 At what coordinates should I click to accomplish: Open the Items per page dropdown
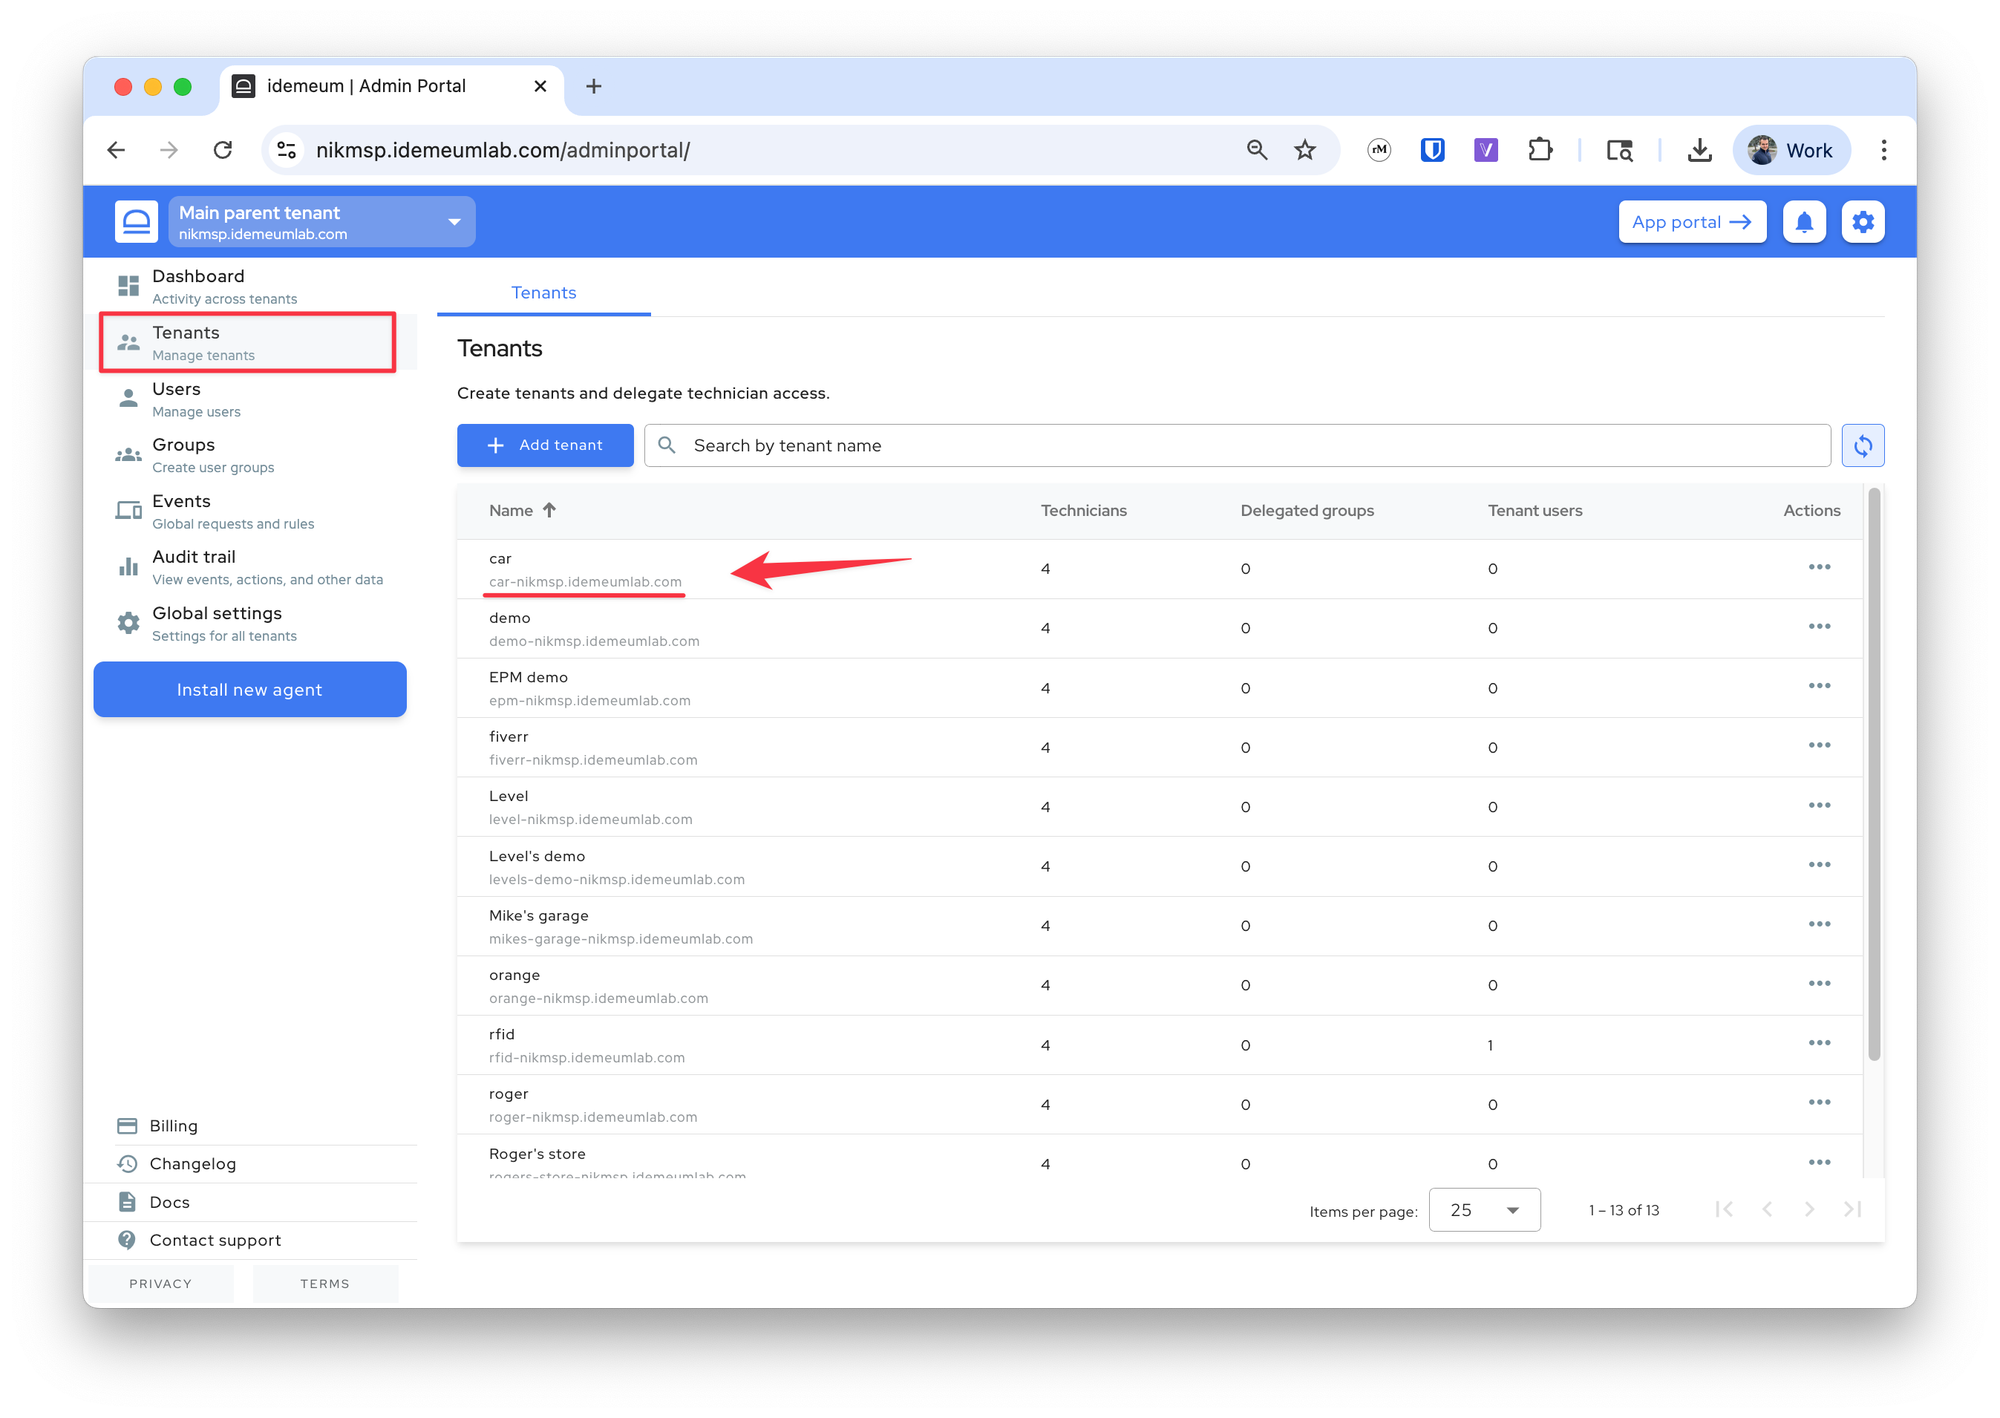pos(1484,1210)
